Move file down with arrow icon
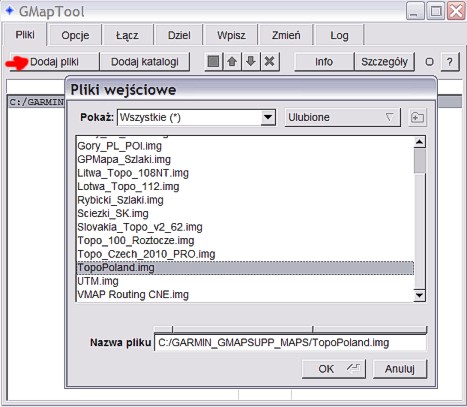Image resolution: width=467 pixels, height=407 pixels. pyautogui.click(x=251, y=62)
